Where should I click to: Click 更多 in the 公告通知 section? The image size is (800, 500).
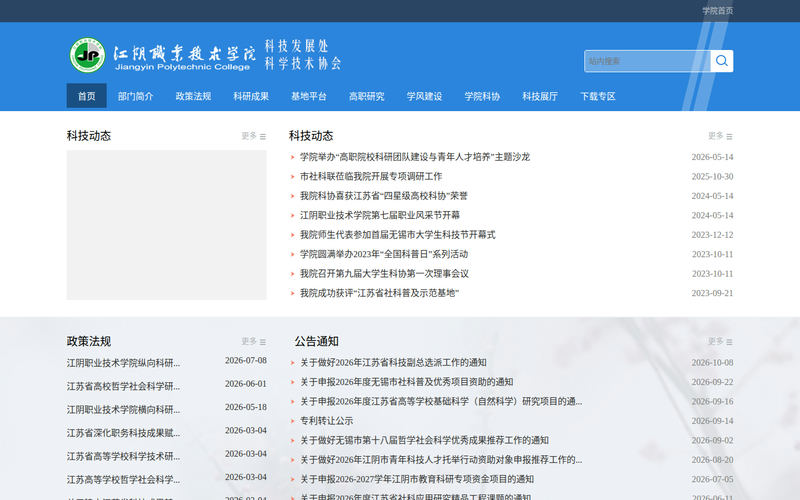[x=720, y=341]
